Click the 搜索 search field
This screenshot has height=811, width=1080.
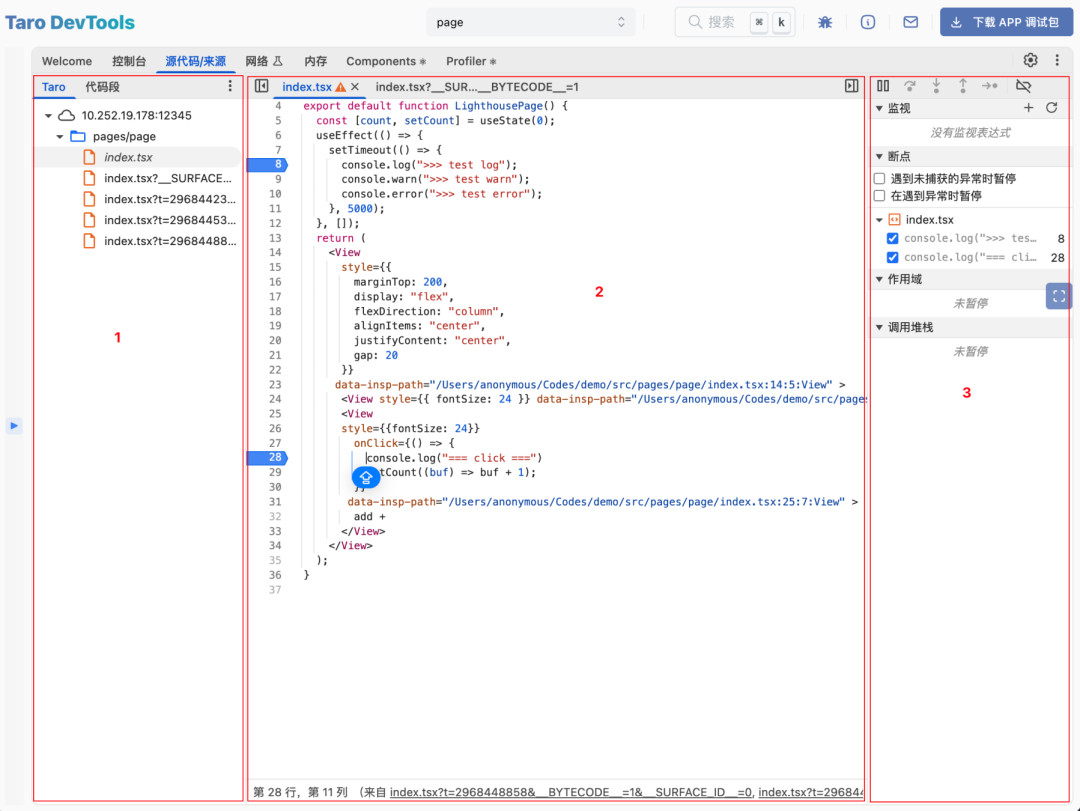(x=735, y=22)
